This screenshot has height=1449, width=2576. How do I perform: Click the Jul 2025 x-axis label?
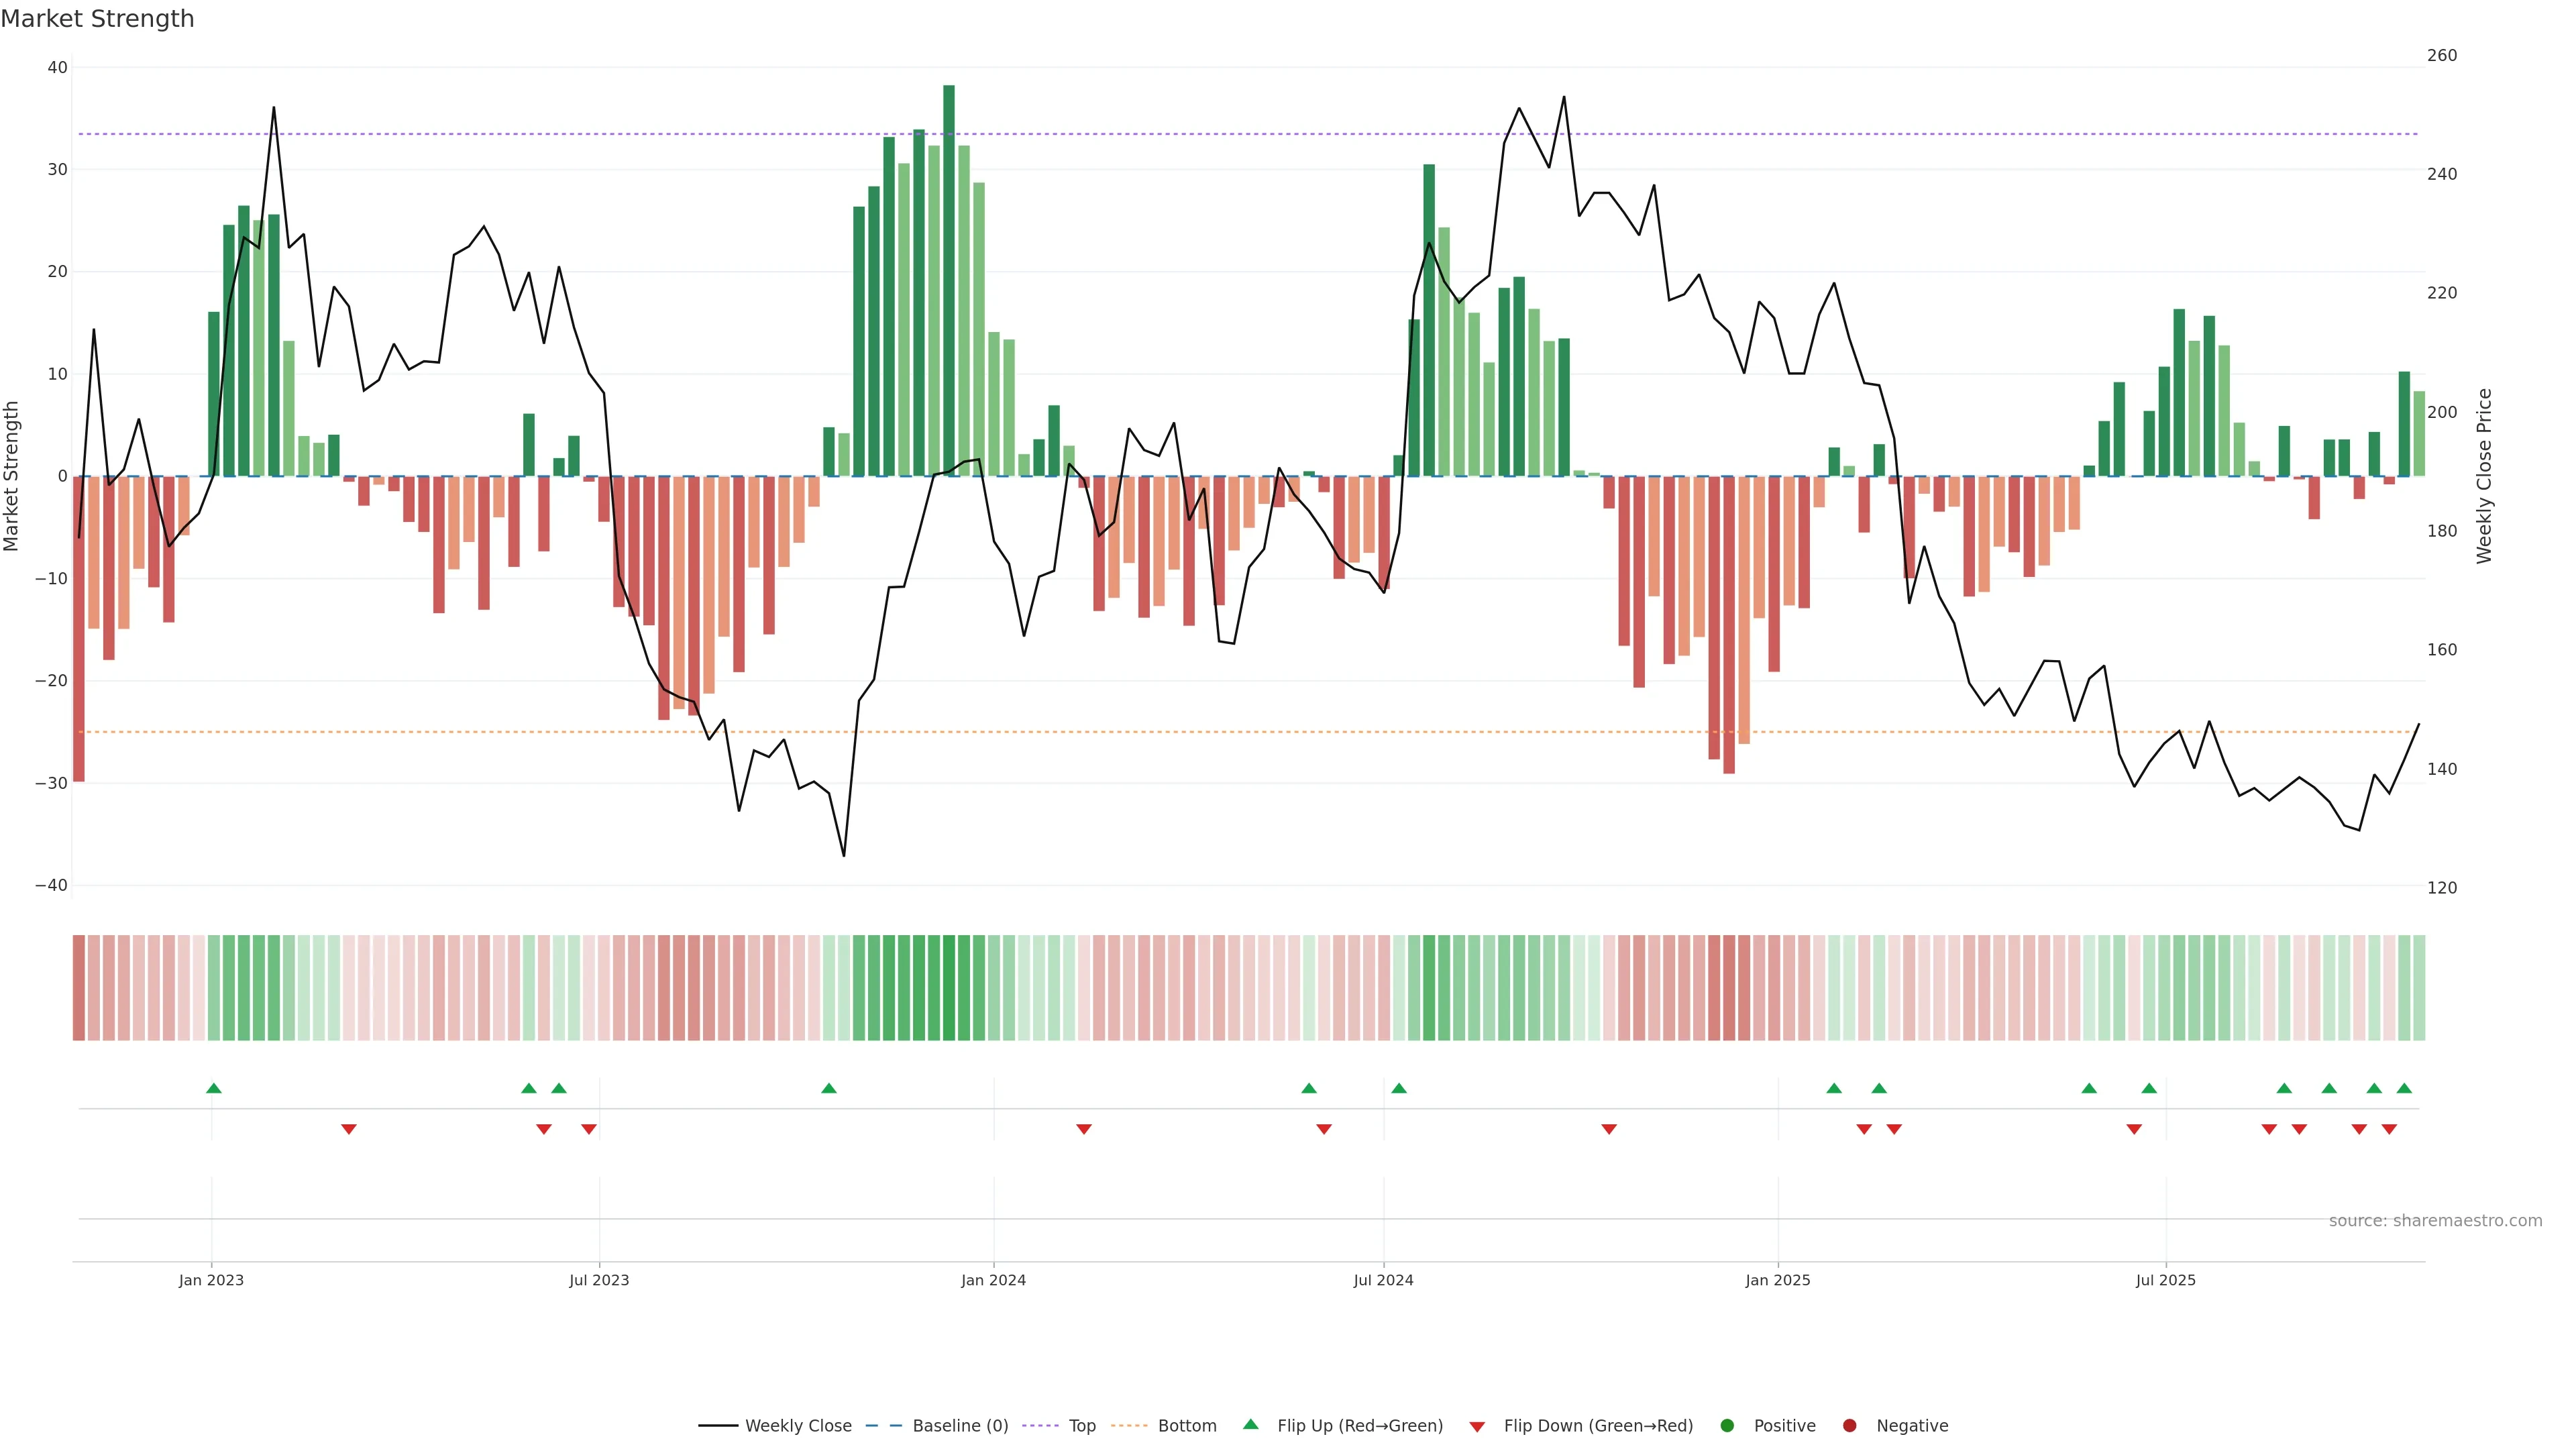click(2165, 1280)
